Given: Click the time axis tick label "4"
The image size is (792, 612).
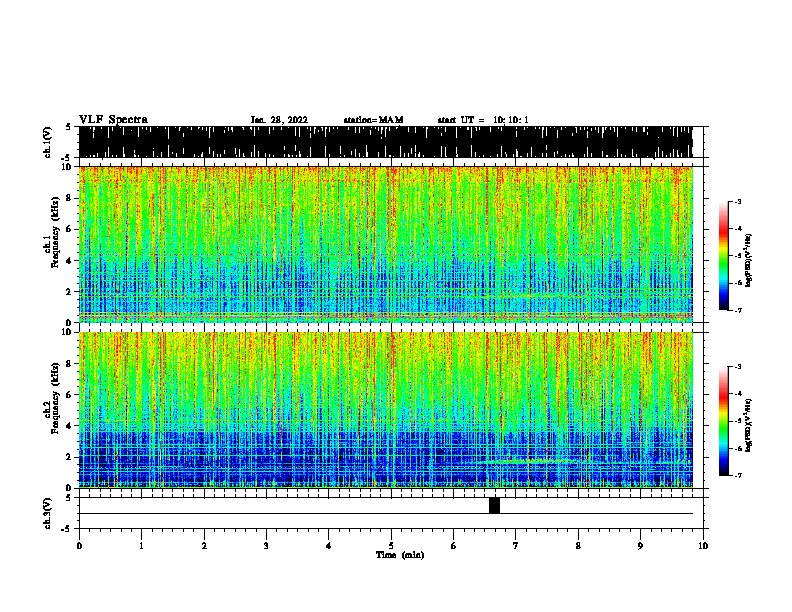Looking at the screenshot, I should (329, 546).
